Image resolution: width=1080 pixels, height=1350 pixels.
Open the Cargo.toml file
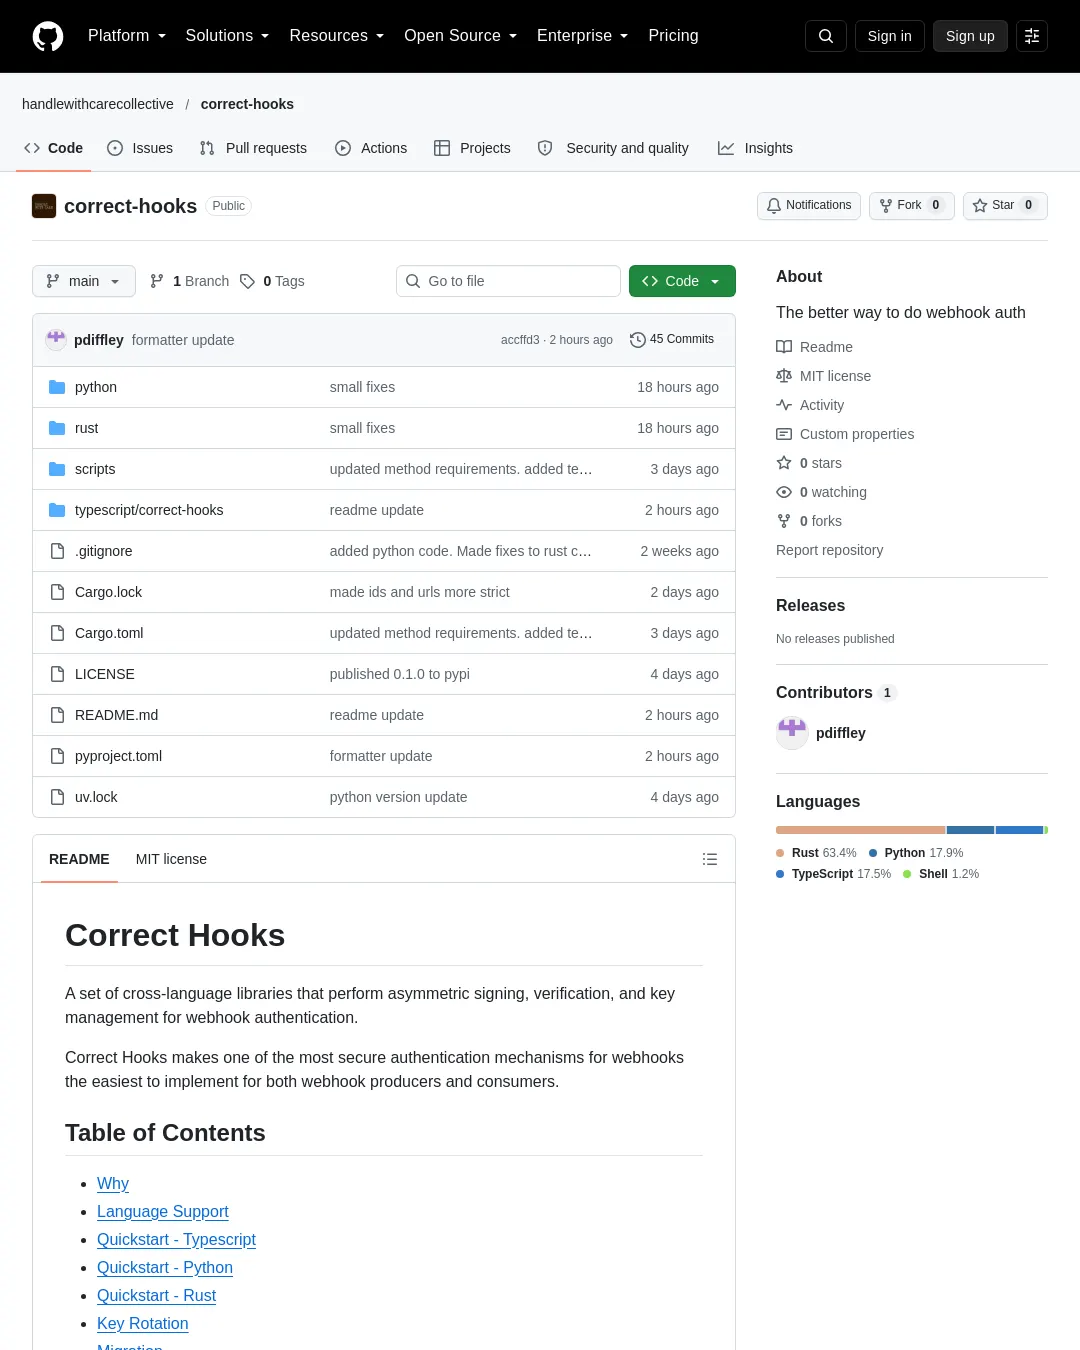point(109,633)
